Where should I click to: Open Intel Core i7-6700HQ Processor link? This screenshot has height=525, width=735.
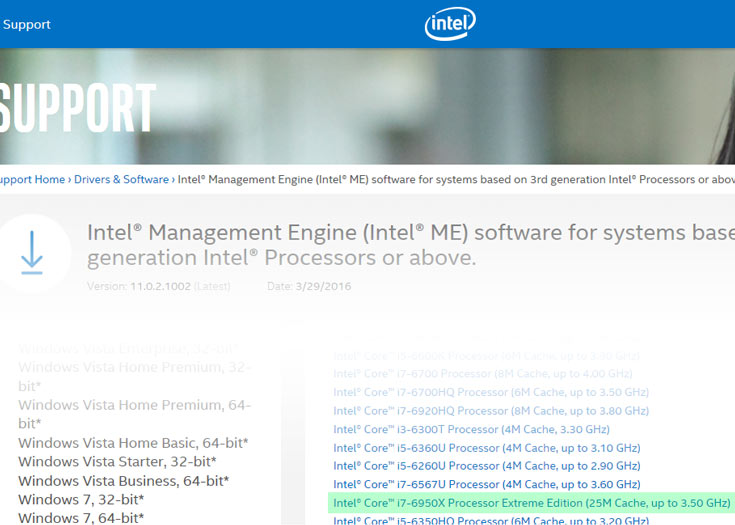pos(491,392)
